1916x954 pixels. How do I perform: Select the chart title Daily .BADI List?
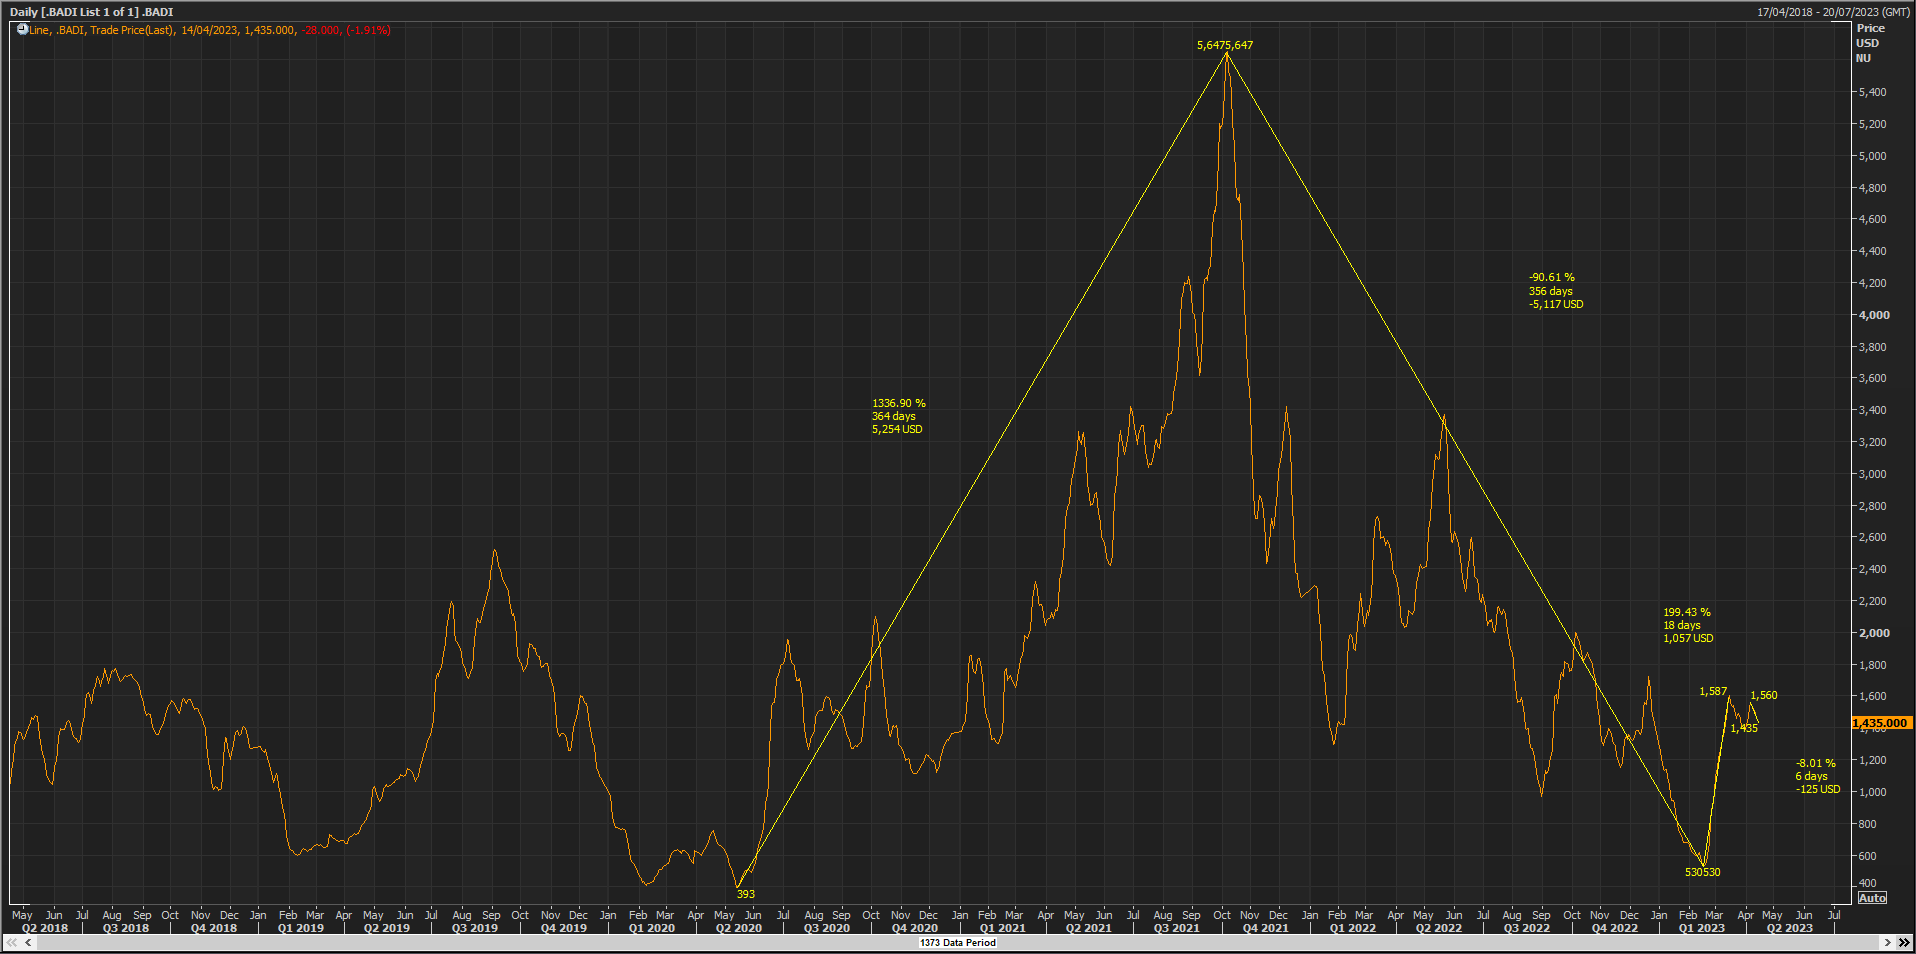(x=91, y=12)
